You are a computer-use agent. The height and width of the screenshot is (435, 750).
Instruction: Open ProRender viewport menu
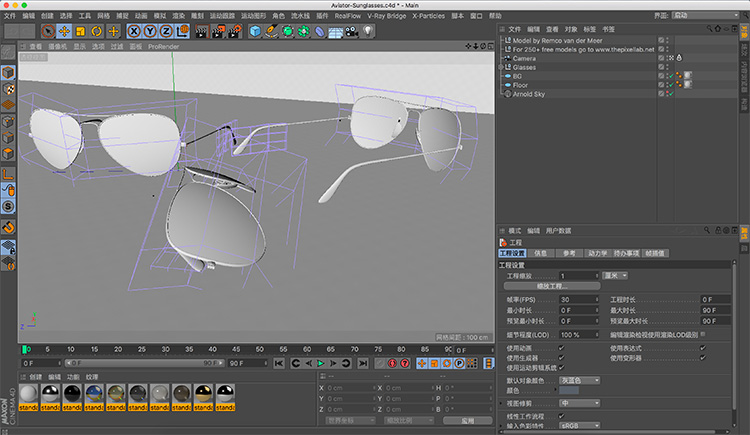(164, 46)
